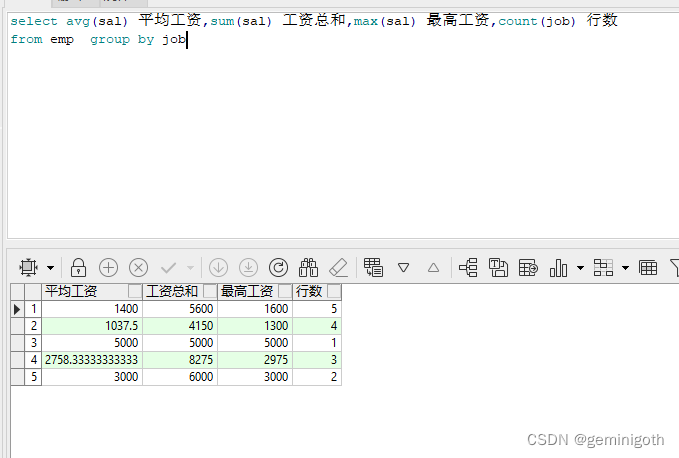Open the dropdown next to checkmark
The height and width of the screenshot is (458, 679).
point(190,268)
